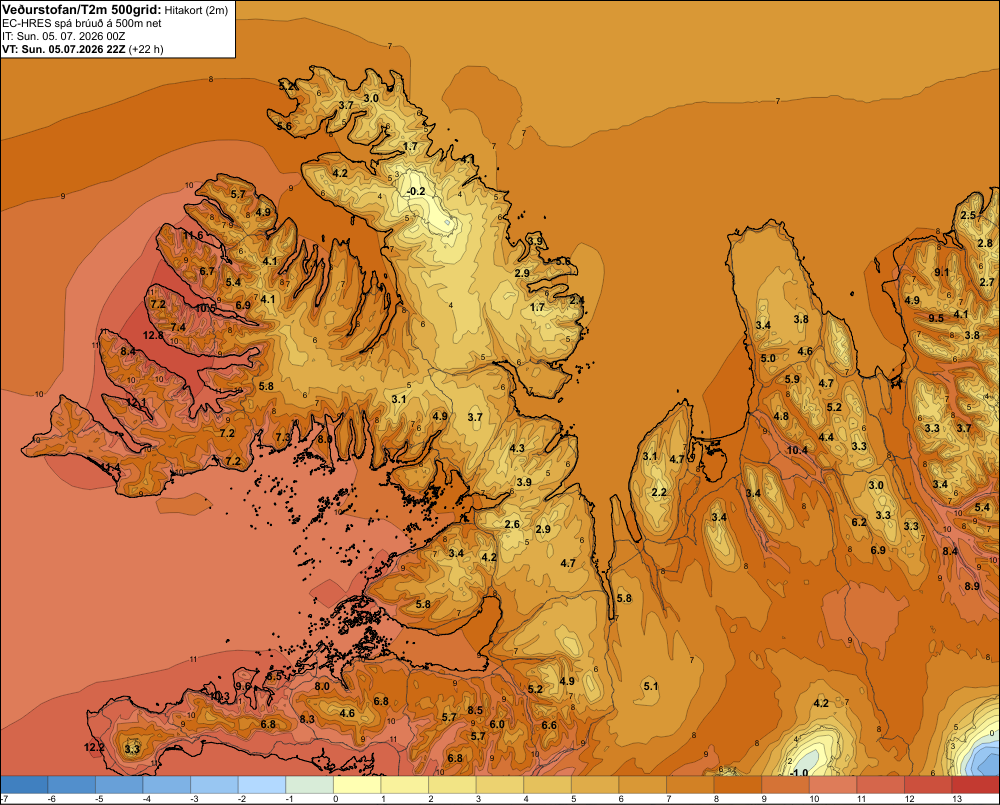The height and width of the screenshot is (805, 1000).
Task: Click the legend swatch between -7 and -6
Action: tap(24, 784)
